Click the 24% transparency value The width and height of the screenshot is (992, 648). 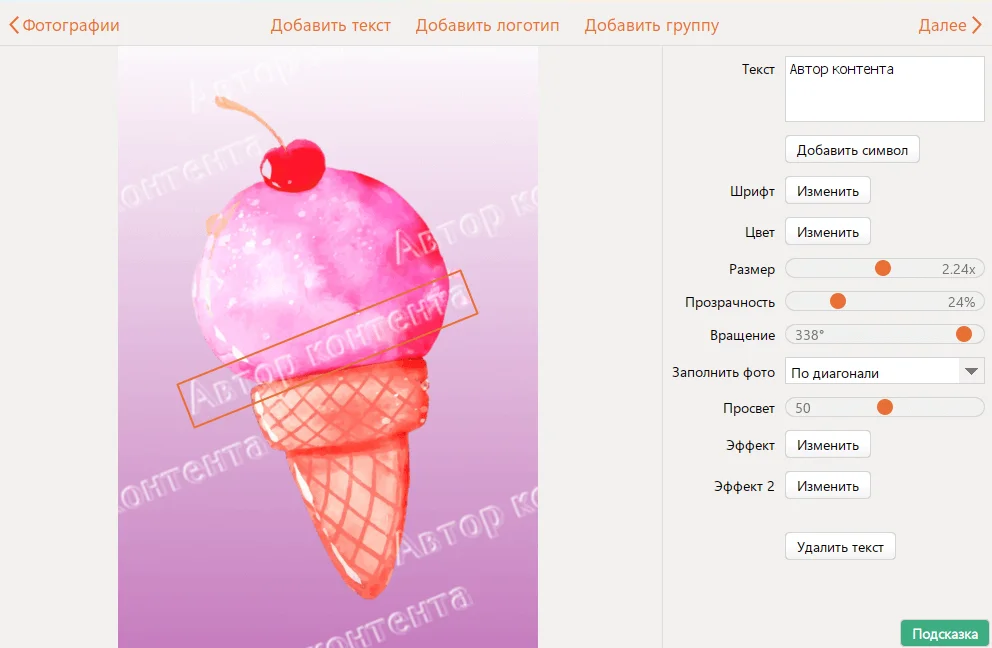(x=961, y=302)
